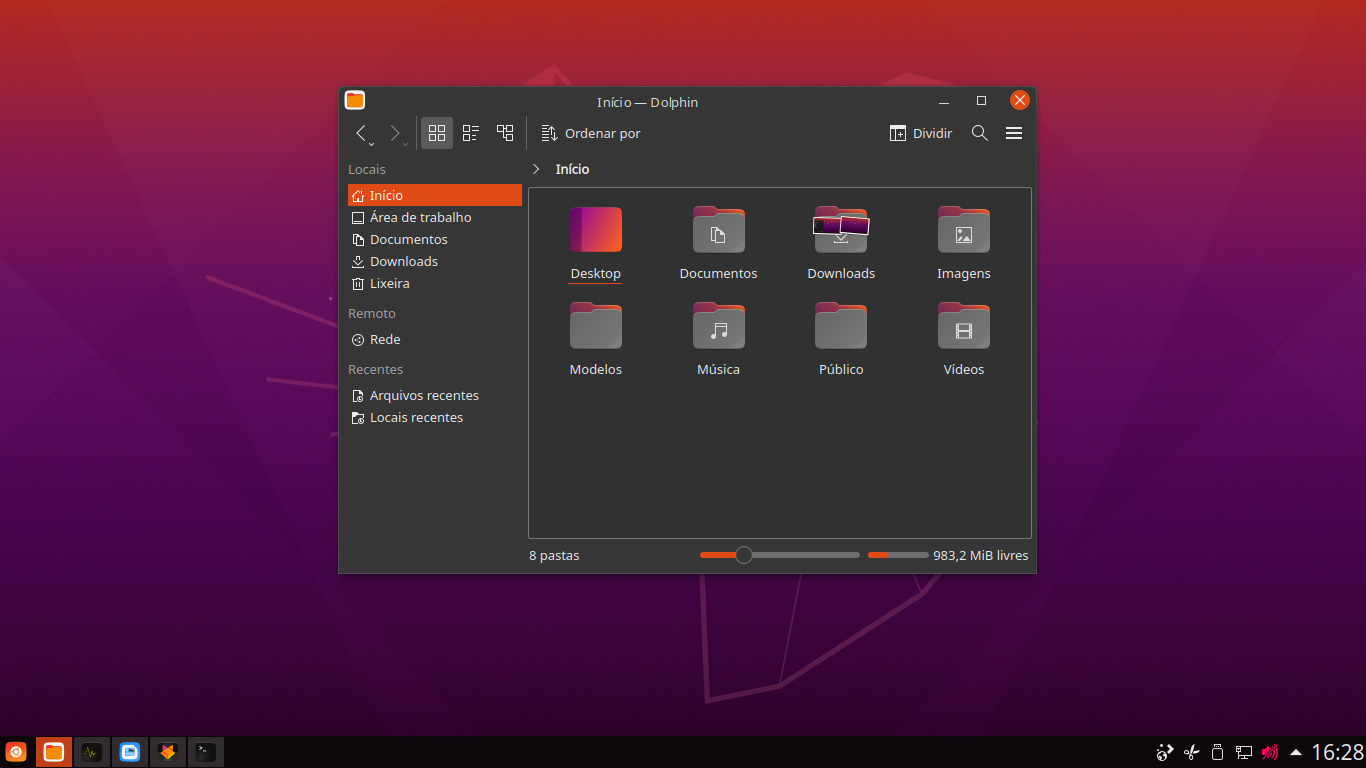Open the terminal from the taskbar
Screen dimensions: 1366x768
pyautogui.click(x=206, y=752)
